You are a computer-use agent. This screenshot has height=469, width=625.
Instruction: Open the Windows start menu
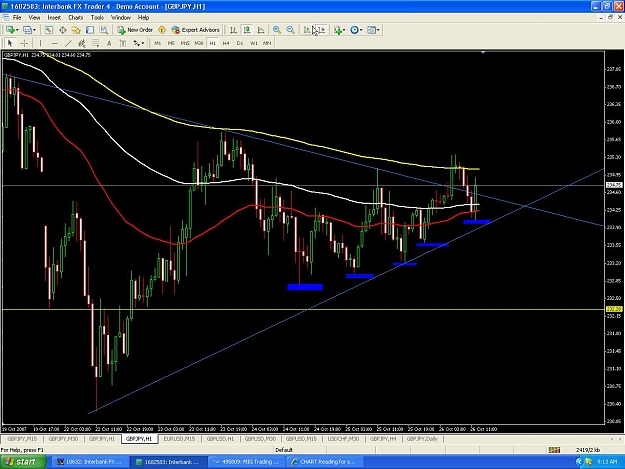(x=23, y=462)
